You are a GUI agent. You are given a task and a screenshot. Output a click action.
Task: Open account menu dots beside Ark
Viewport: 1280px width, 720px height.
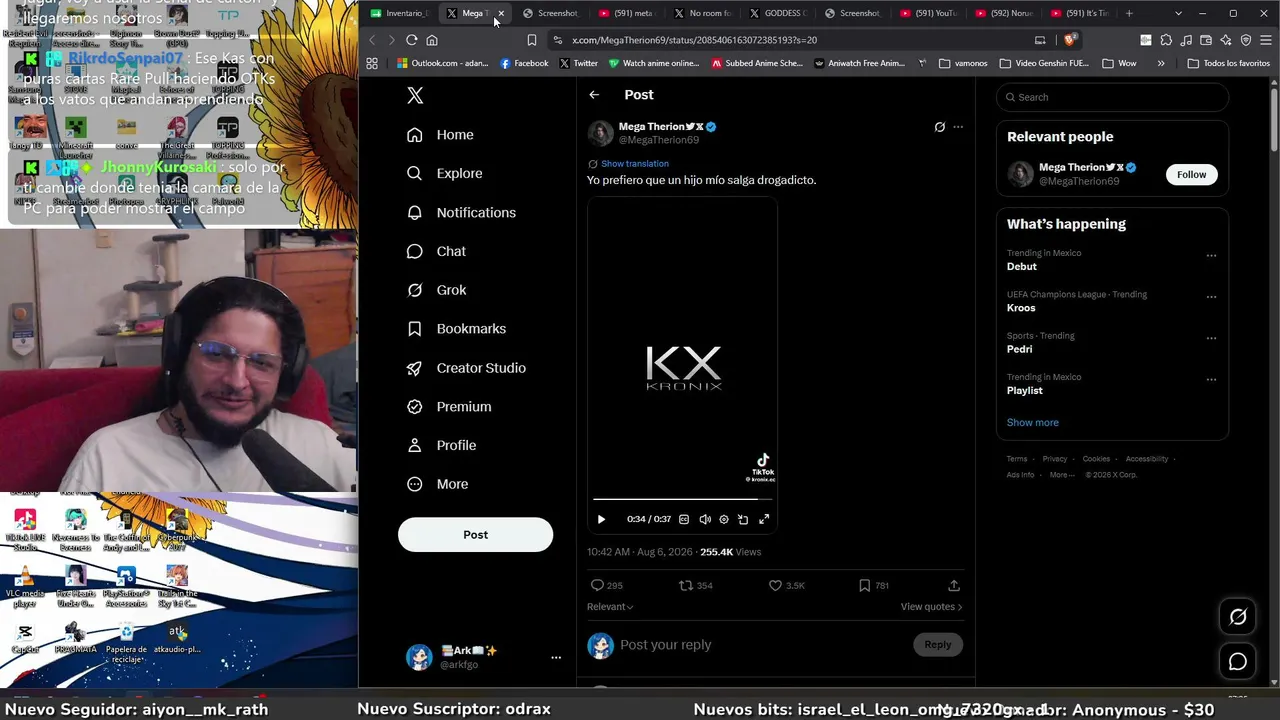[x=556, y=657]
